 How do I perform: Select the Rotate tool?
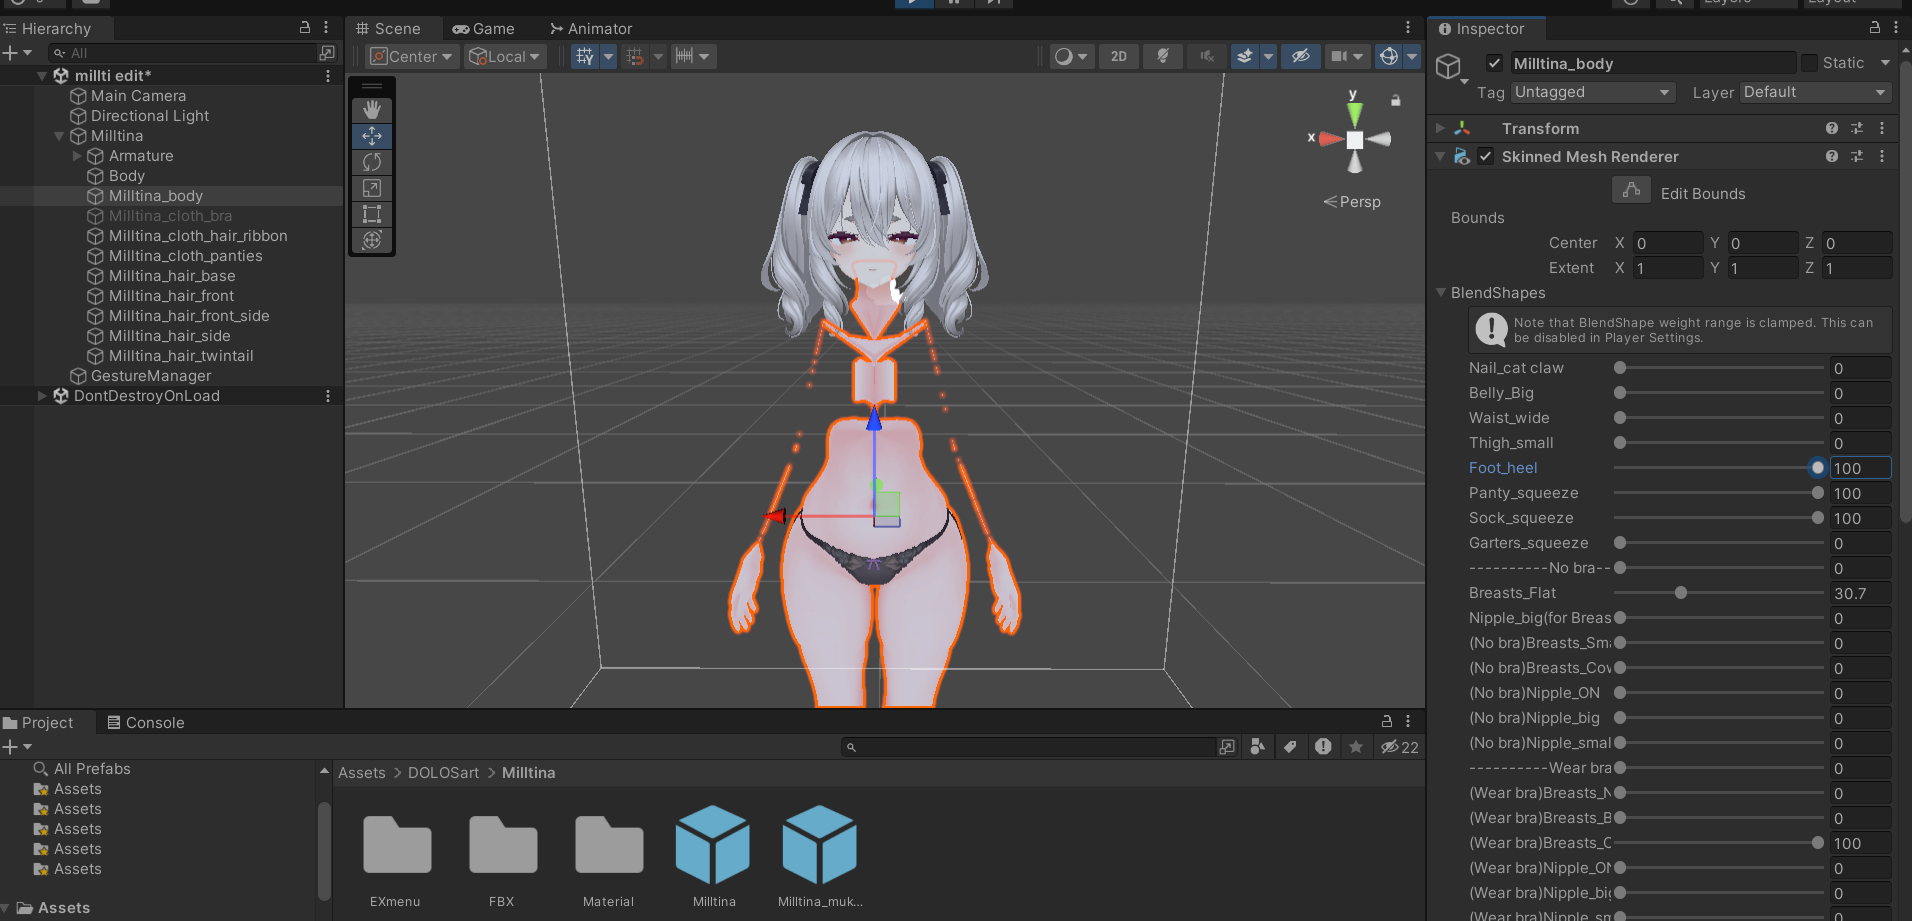(372, 161)
